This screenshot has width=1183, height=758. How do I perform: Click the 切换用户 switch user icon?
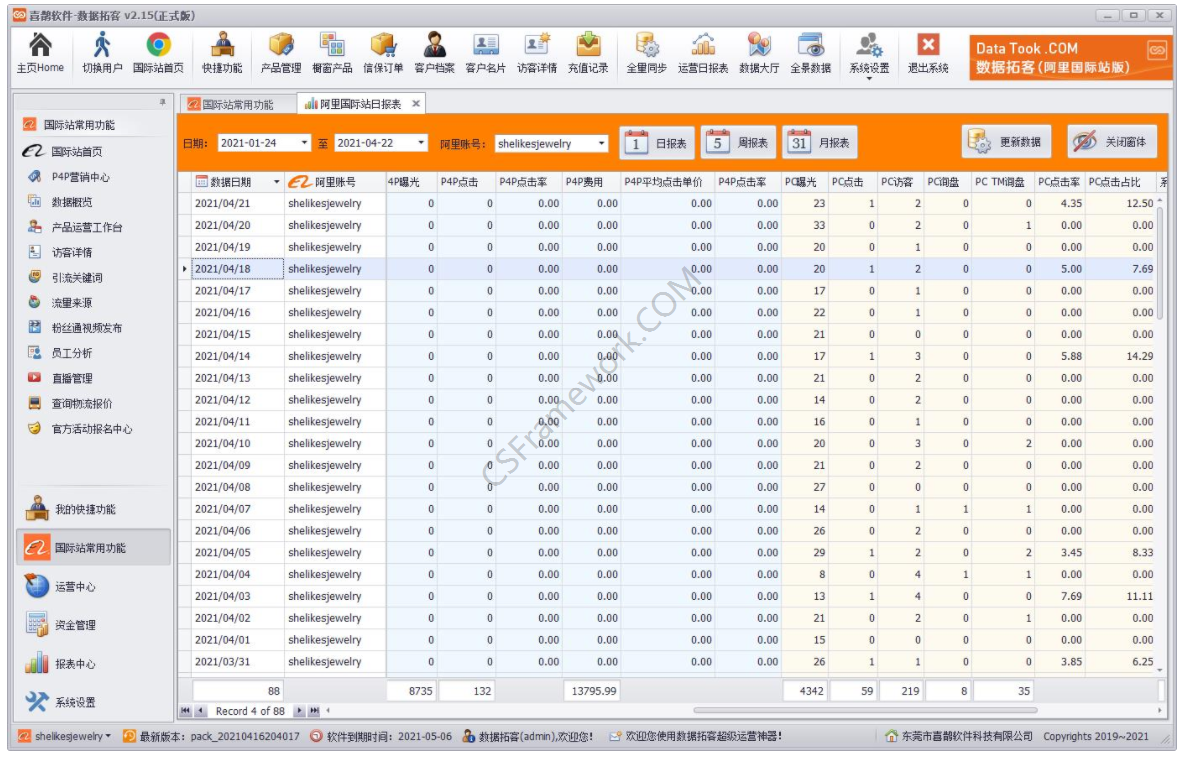pyautogui.click(x=102, y=53)
